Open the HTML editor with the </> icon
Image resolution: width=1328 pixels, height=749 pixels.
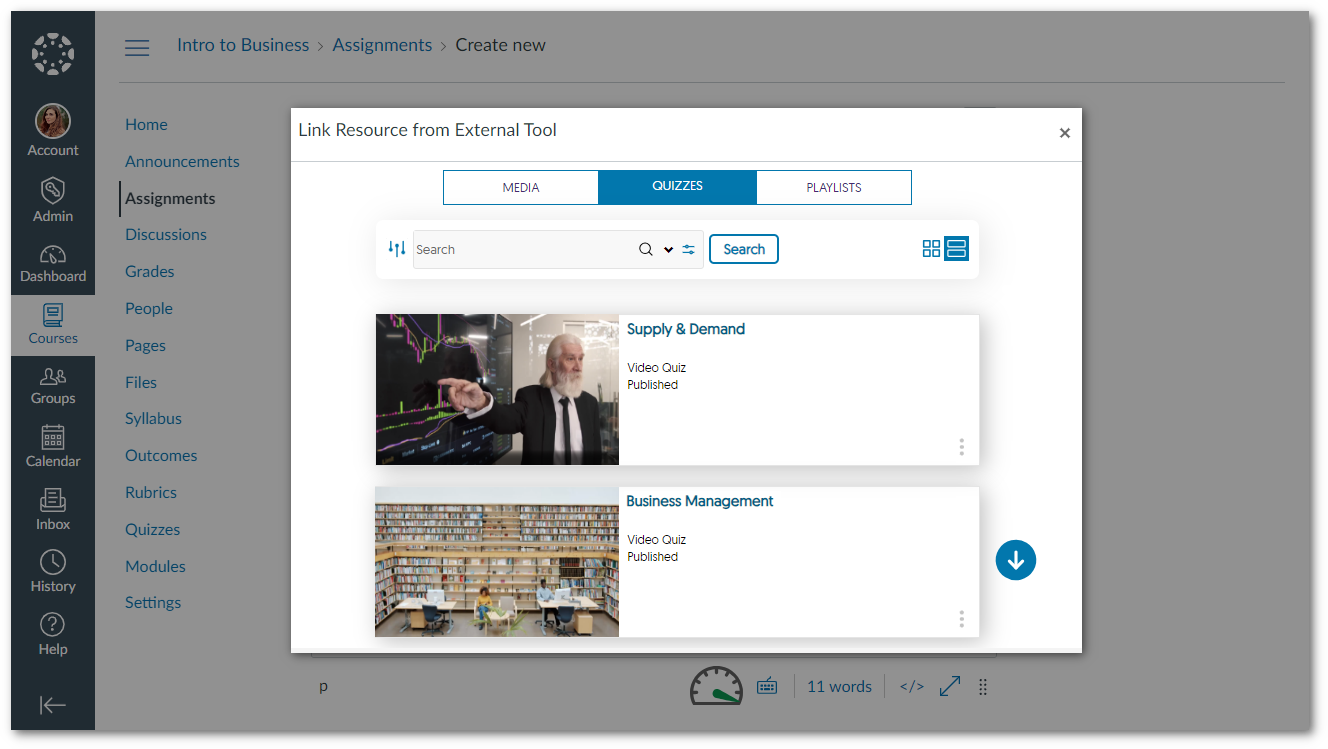(911, 686)
